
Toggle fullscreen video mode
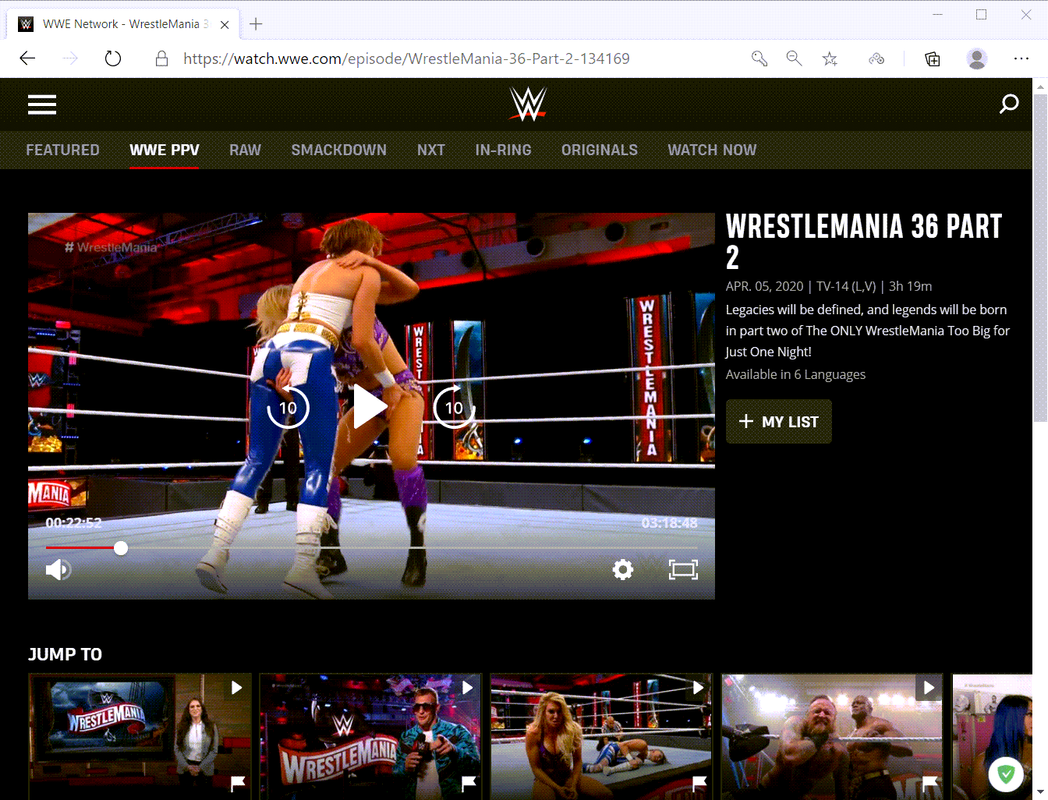[x=683, y=569]
